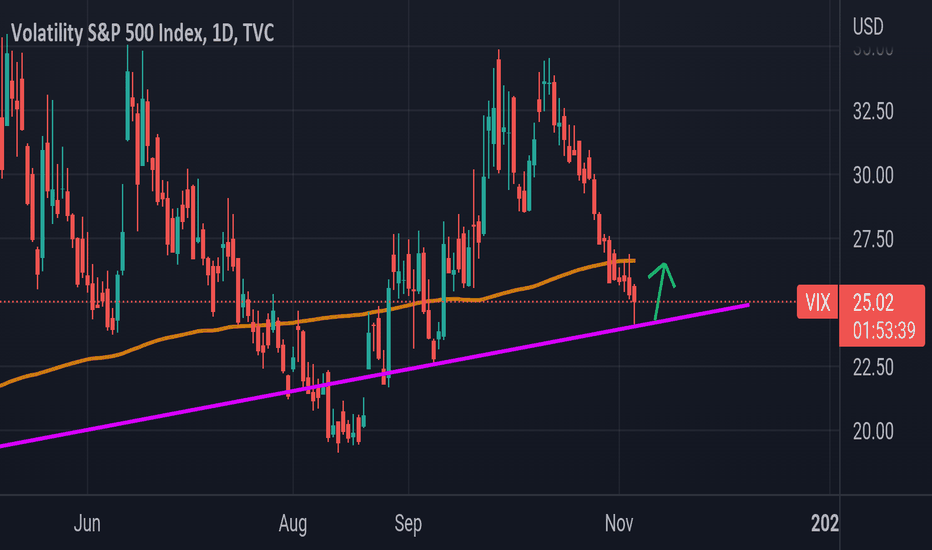
Task: Click the red VIX price label
Action: [x=817, y=303]
